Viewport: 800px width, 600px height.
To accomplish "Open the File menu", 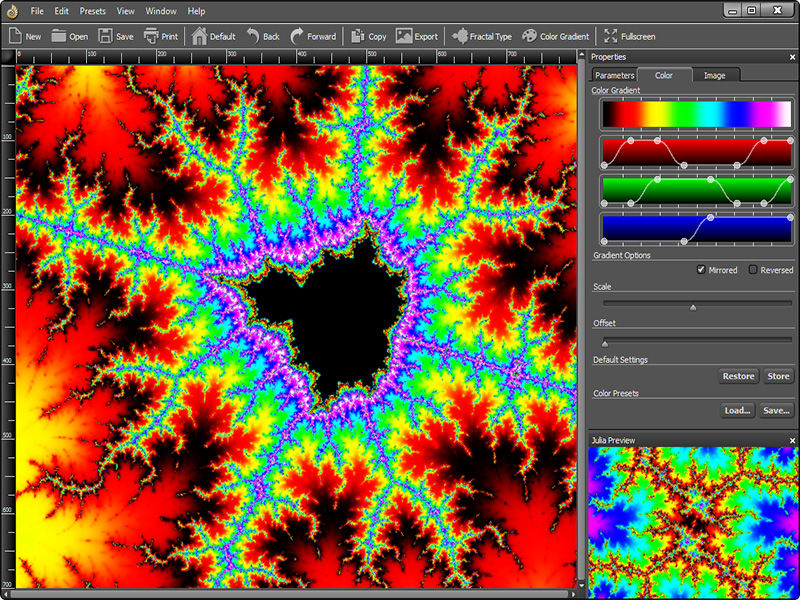I will pos(37,11).
